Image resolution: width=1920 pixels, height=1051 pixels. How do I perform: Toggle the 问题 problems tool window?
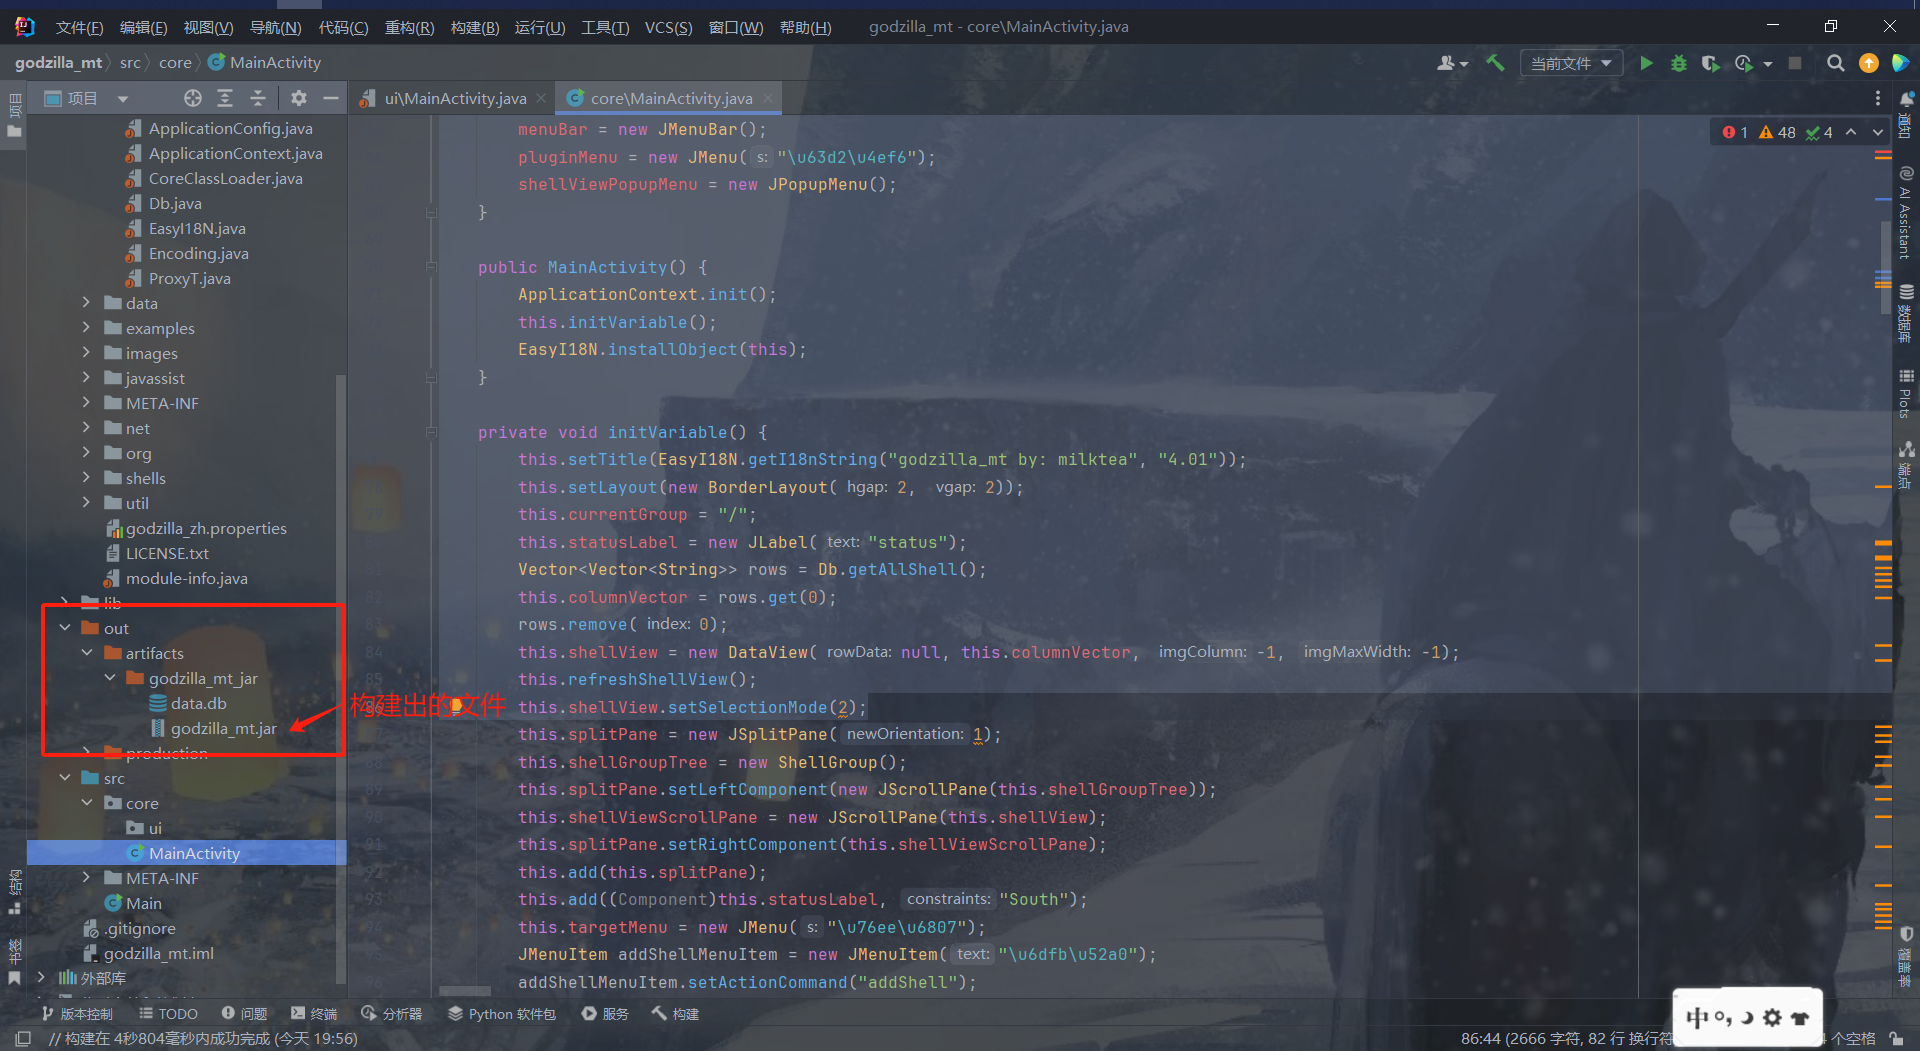click(x=244, y=1013)
